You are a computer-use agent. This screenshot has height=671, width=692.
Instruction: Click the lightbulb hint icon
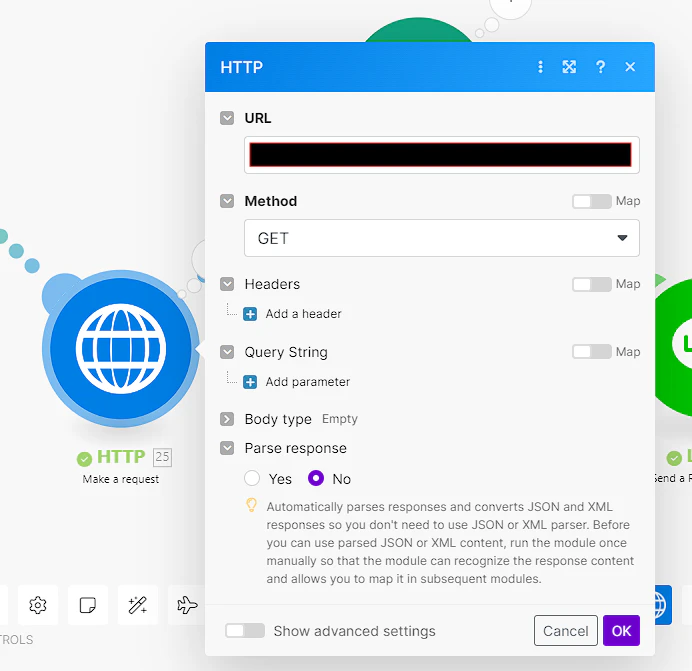252,505
